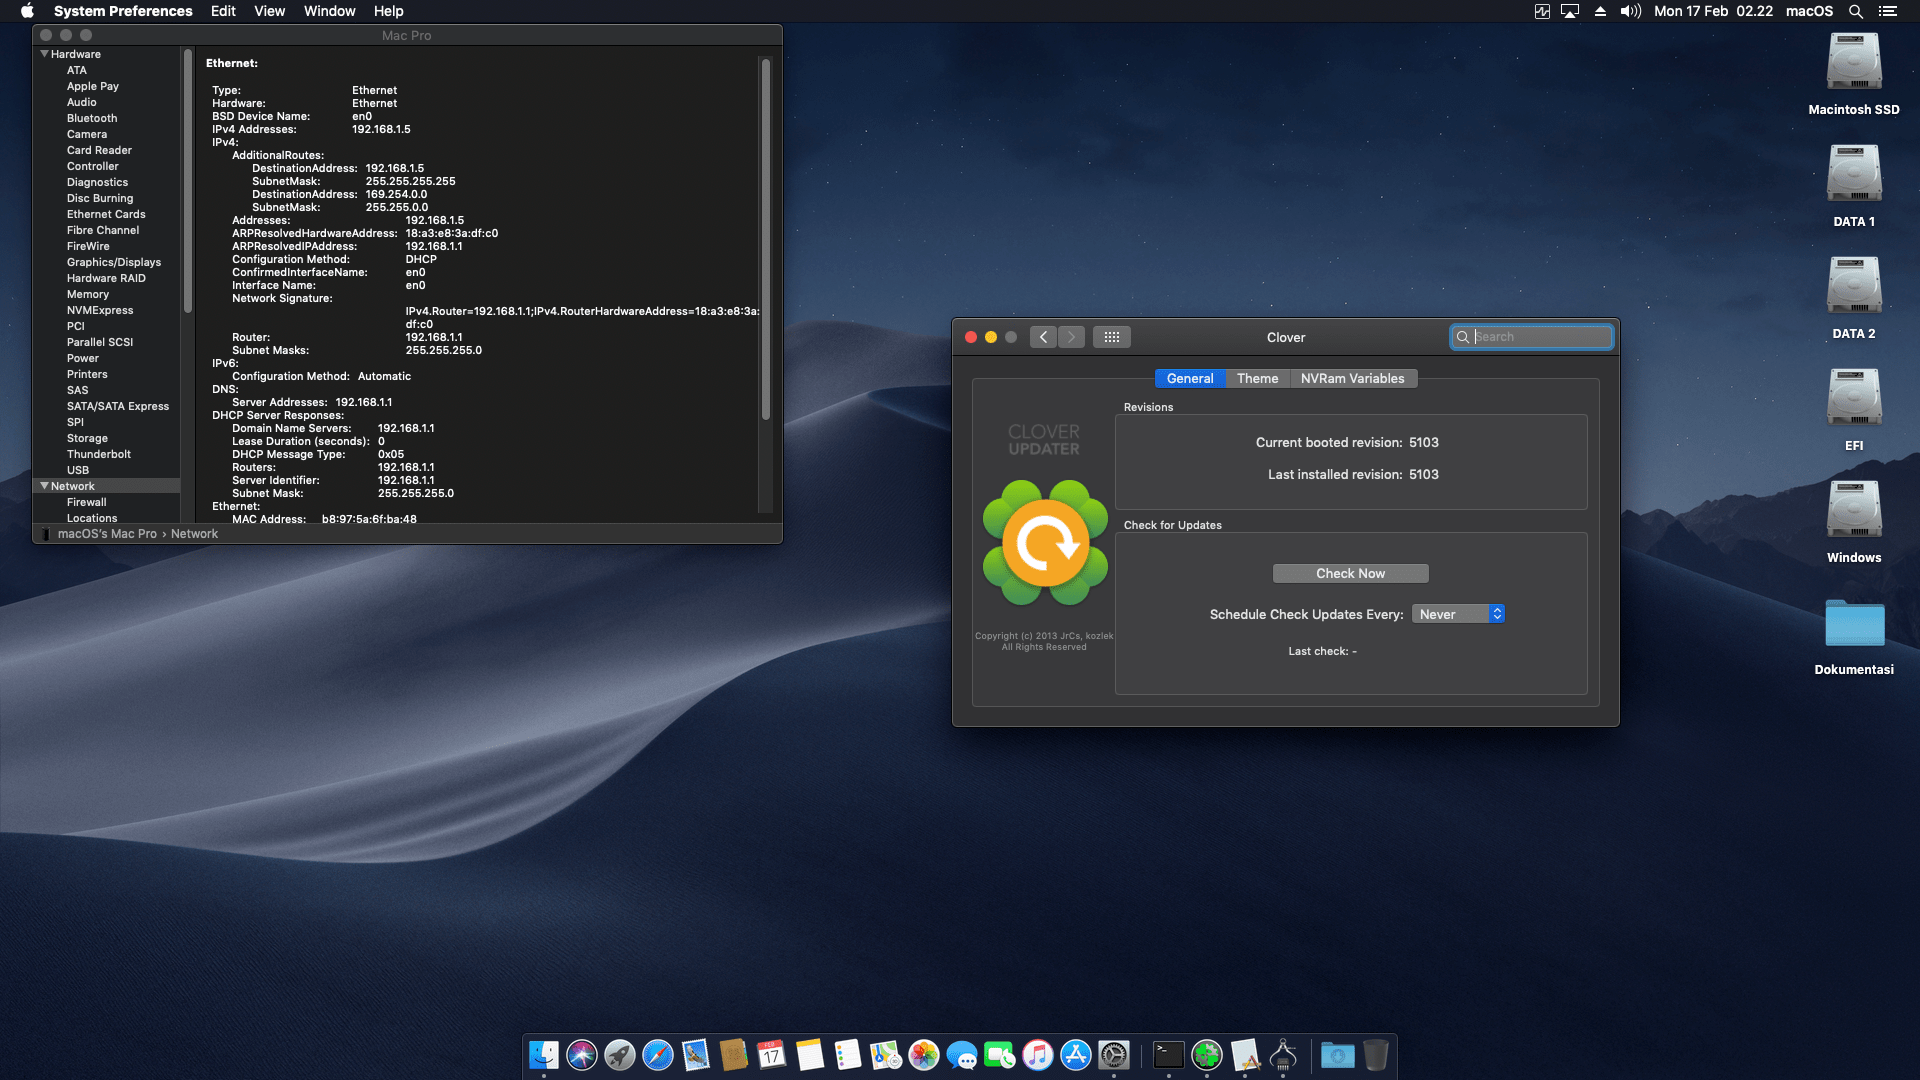Open the System Preferences menu
This screenshot has width=1920, height=1080.
123,11
